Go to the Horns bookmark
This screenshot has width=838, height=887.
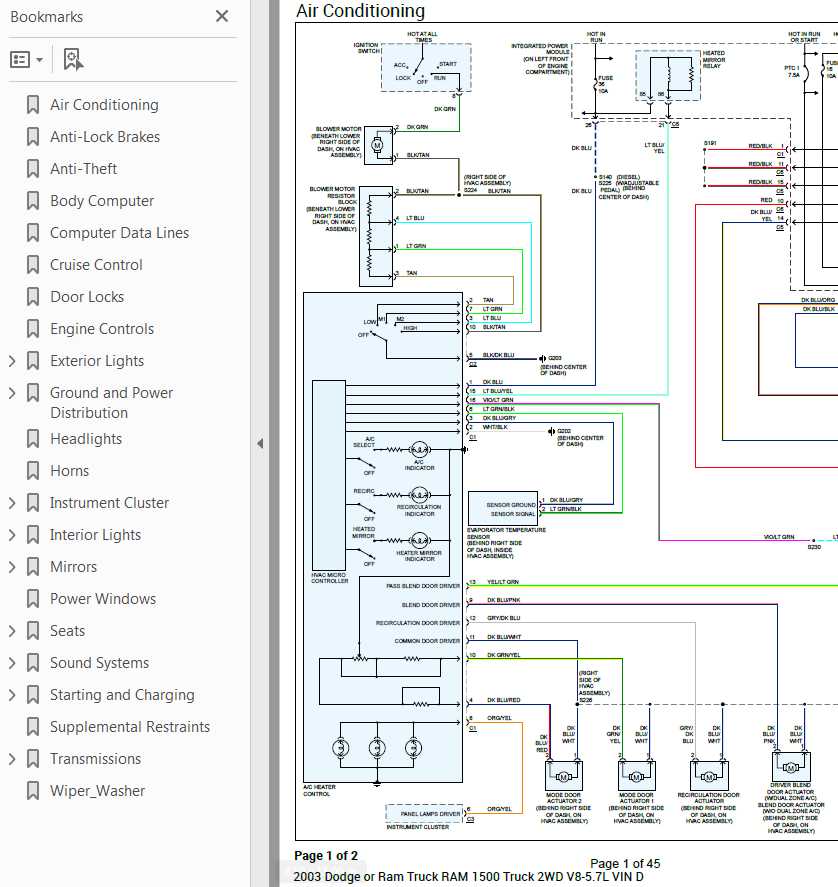[69, 471]
